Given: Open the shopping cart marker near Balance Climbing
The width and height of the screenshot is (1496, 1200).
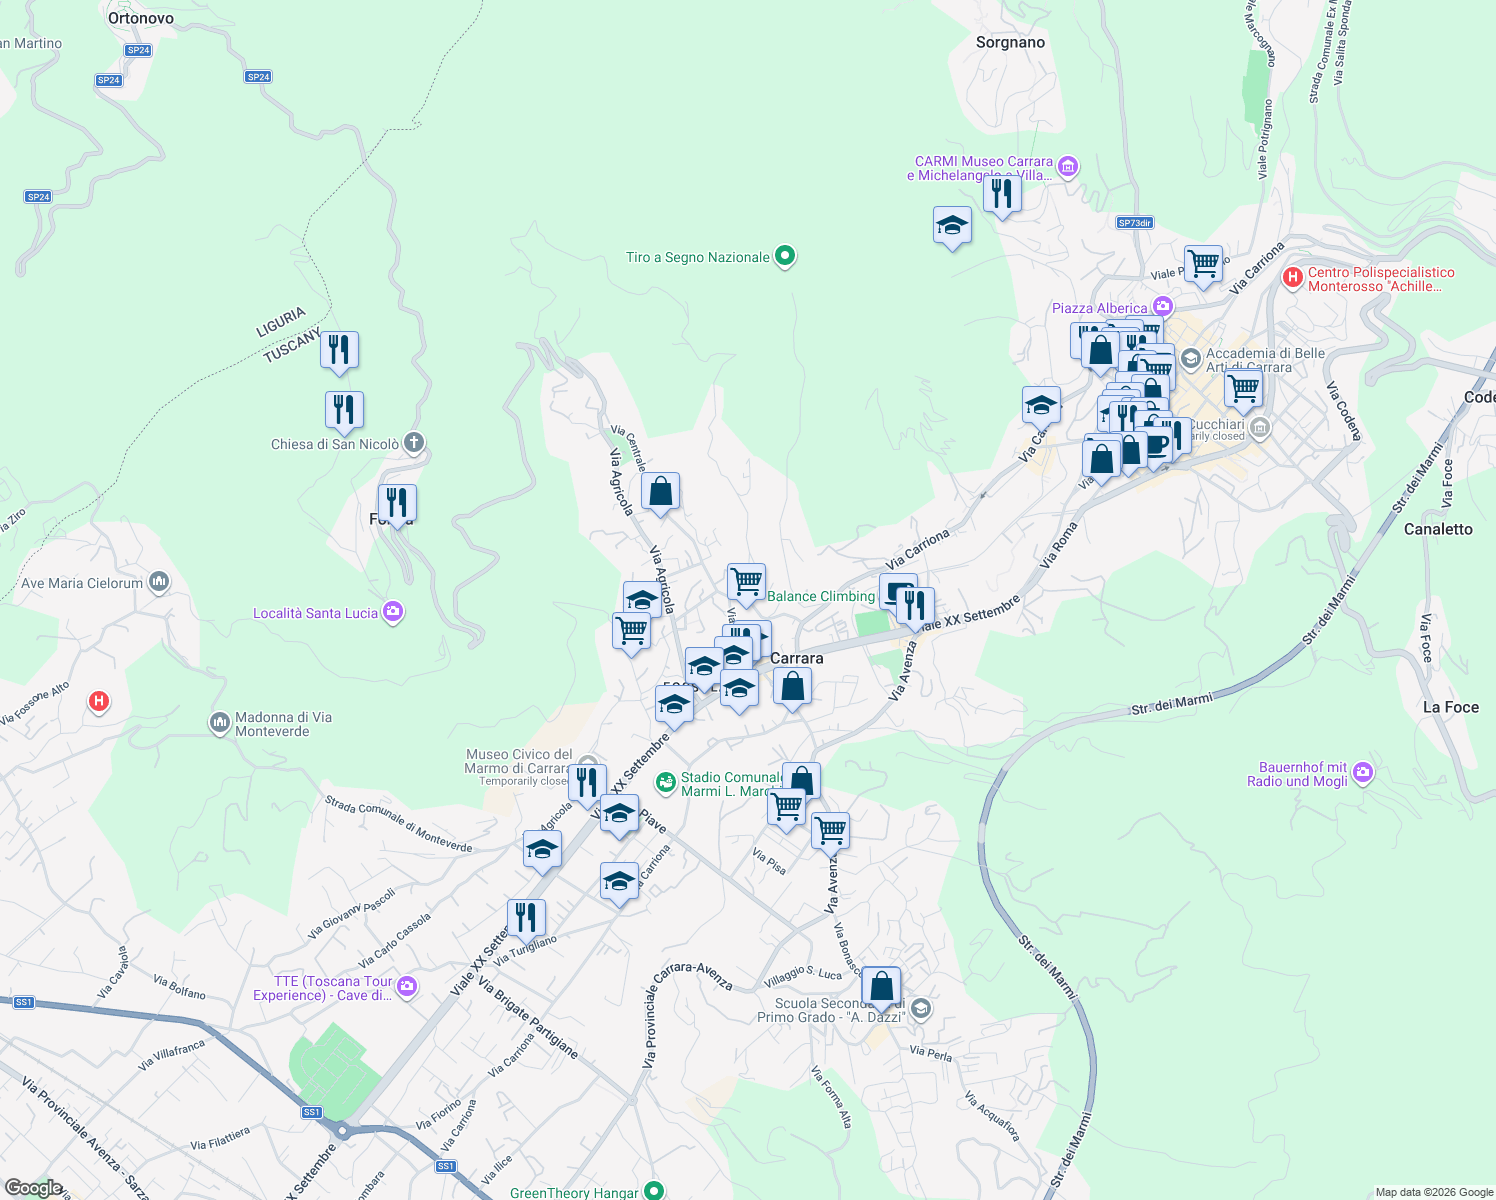Looking at the screenshot, I should click(x=744, y=579).
